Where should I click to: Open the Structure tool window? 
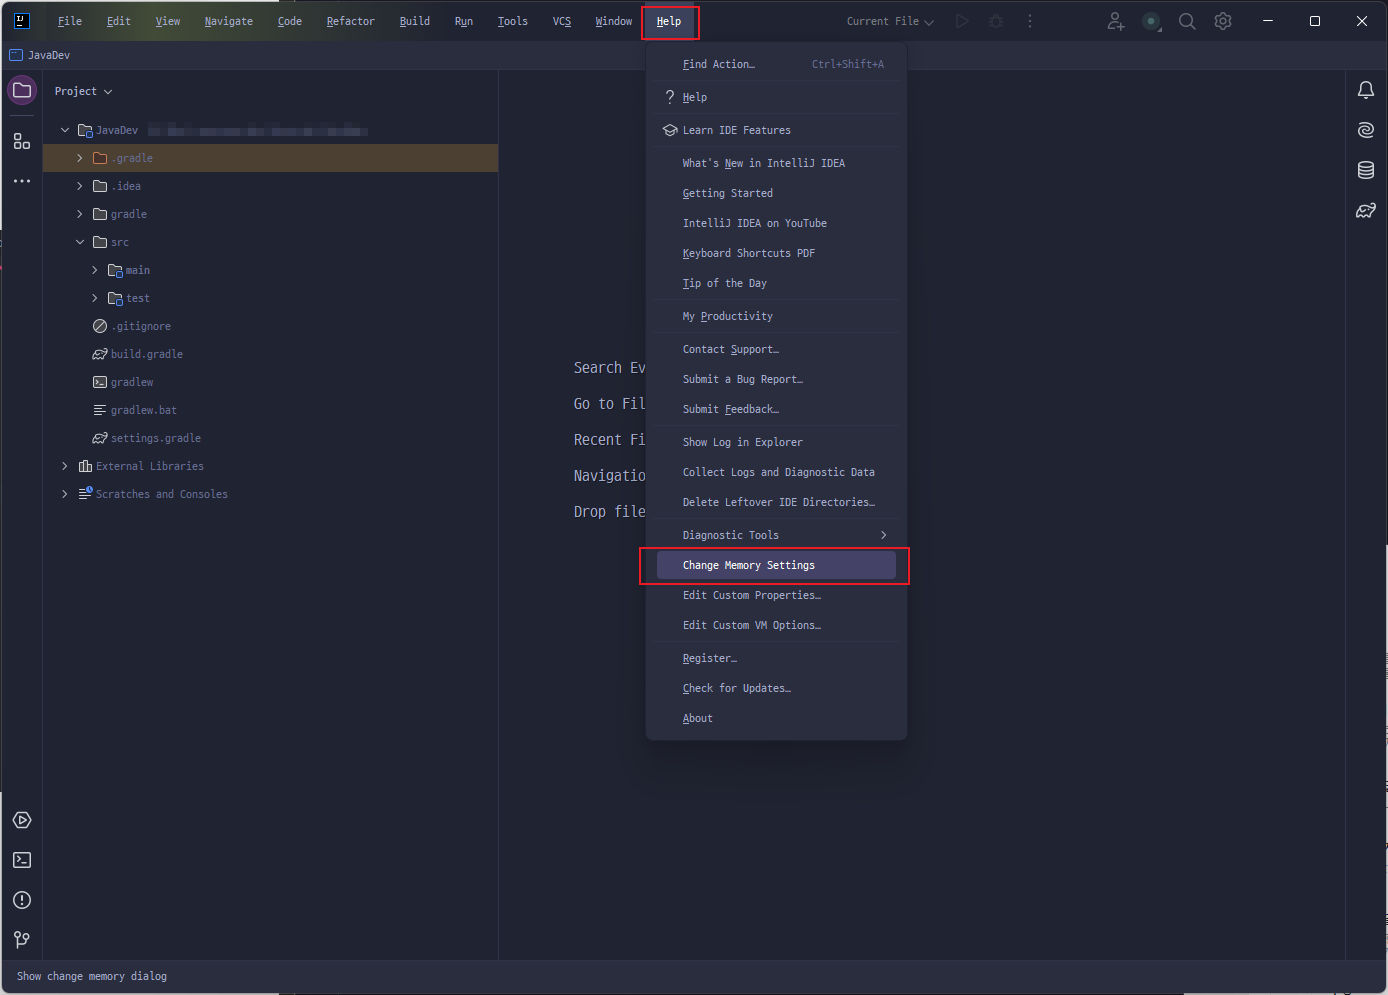(22, 142)
